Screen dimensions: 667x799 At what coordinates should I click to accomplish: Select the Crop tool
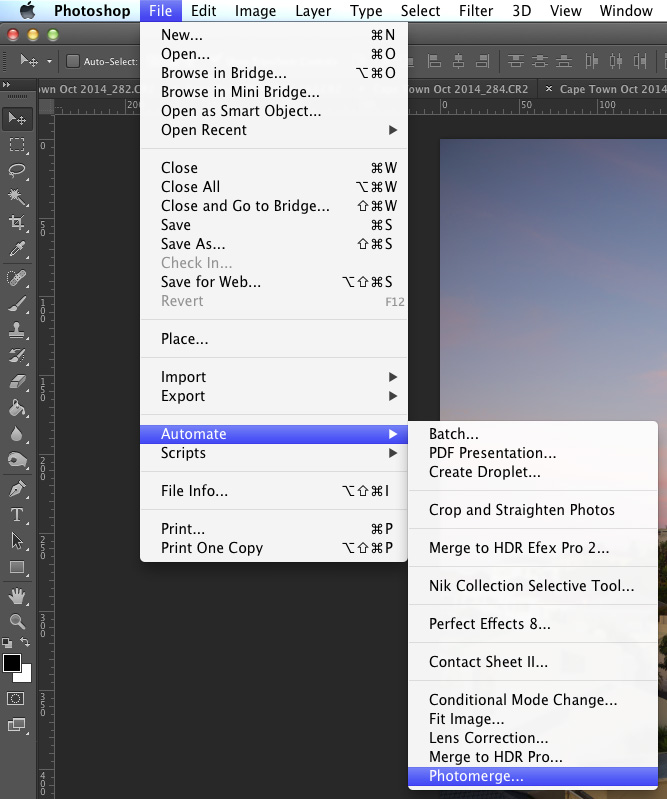[17, 223]
